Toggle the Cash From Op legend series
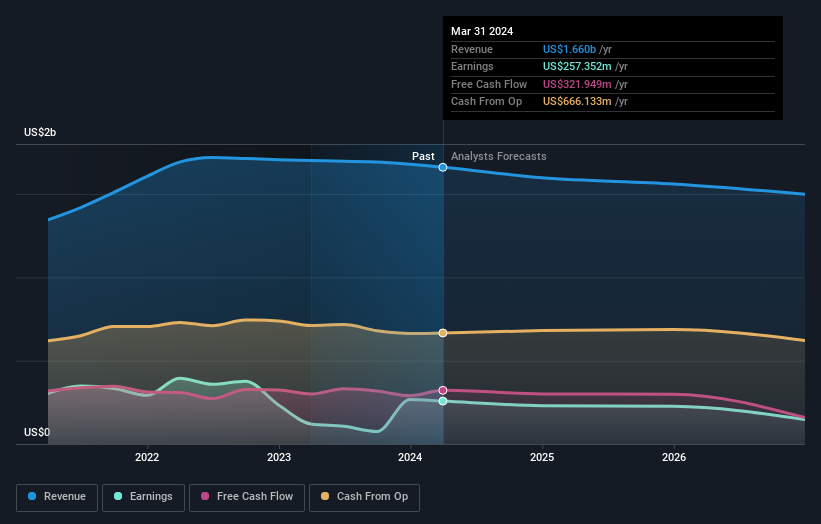This screenshot has width=821, height=524. click(x=364, y=497)
